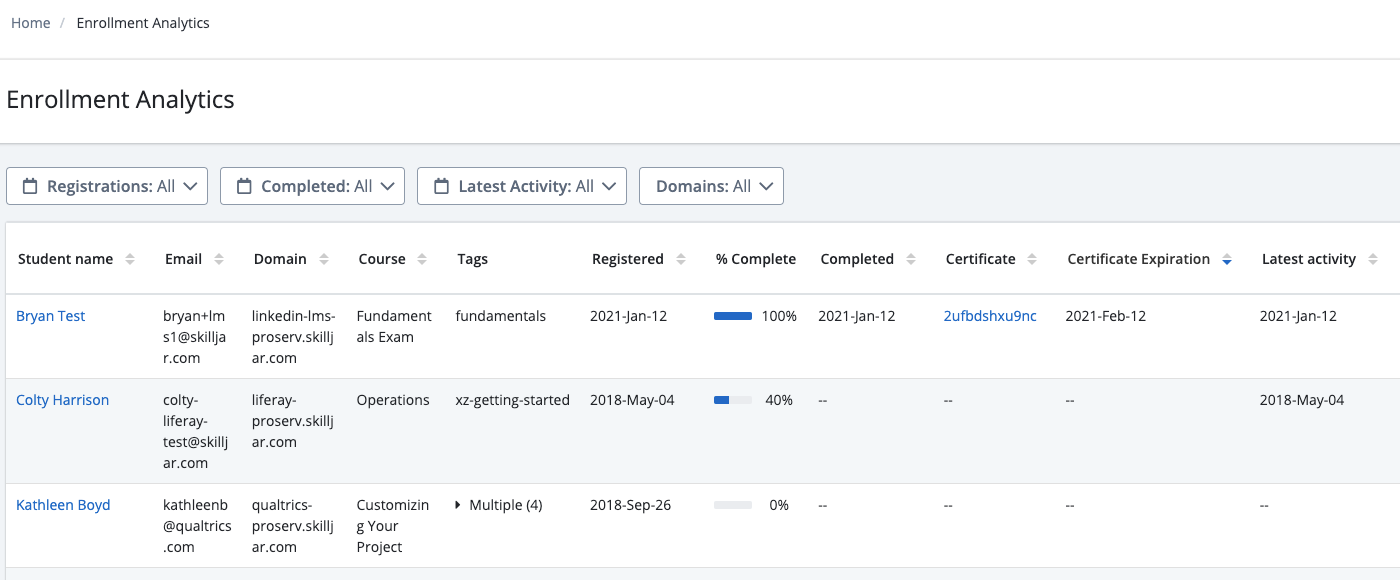Expand the Multiple (4) tags triangle
Screen dimensions: 1400x580
point(458,505)
